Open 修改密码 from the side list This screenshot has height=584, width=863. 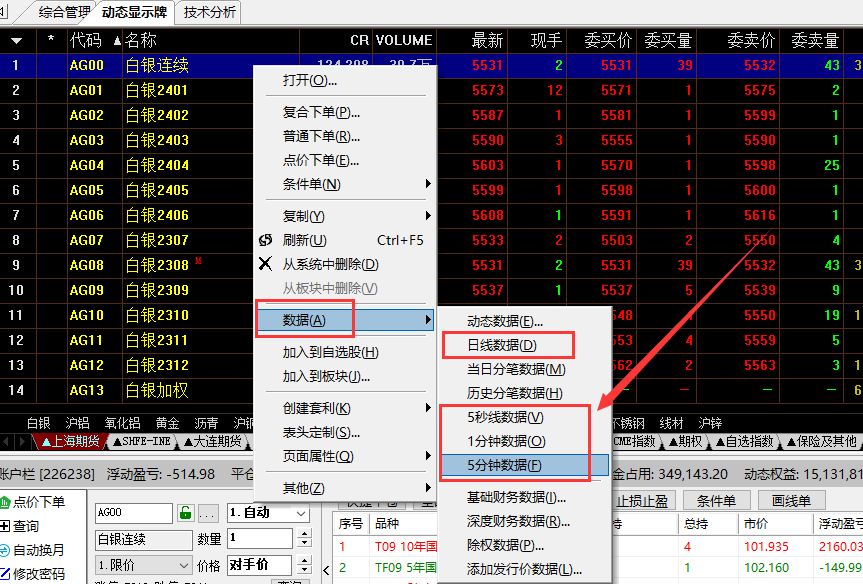point(33,574)
